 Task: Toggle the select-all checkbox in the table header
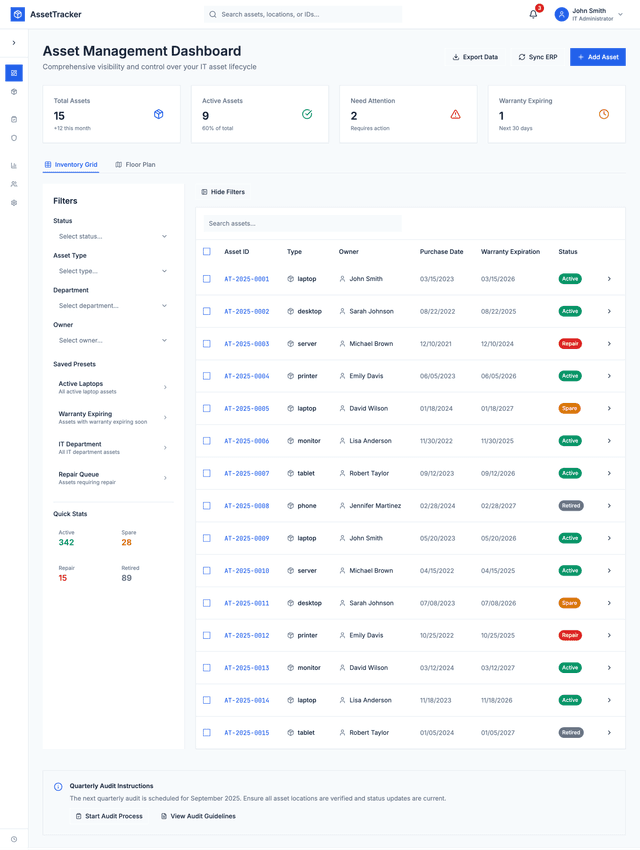click(x=207, y=252)
